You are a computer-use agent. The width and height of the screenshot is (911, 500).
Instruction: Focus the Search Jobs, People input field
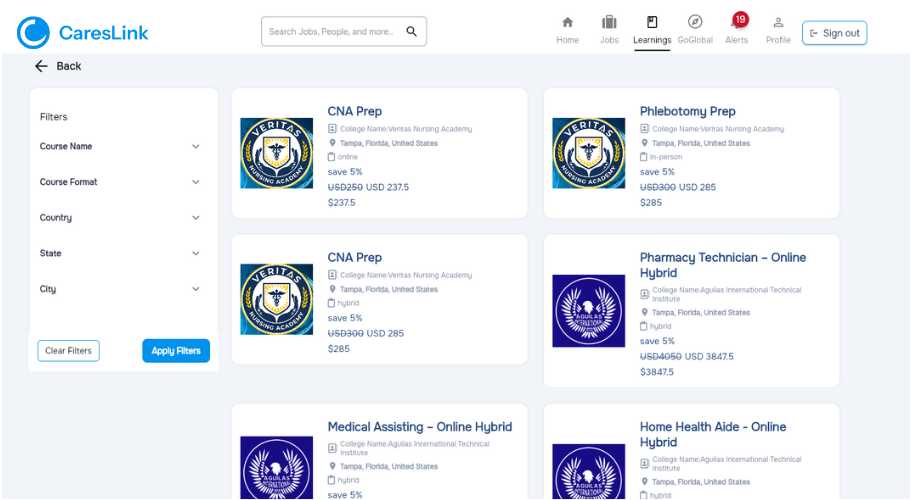click(x=332, y=32)
